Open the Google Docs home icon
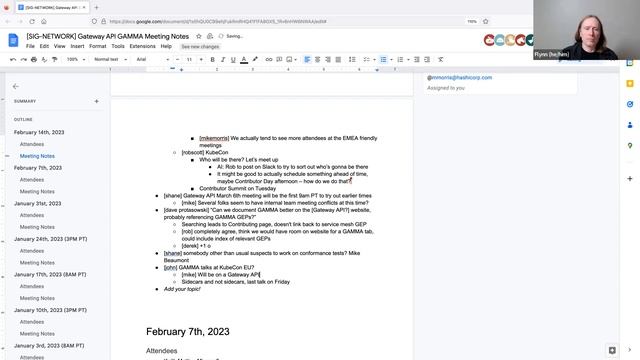 [13, 40]
